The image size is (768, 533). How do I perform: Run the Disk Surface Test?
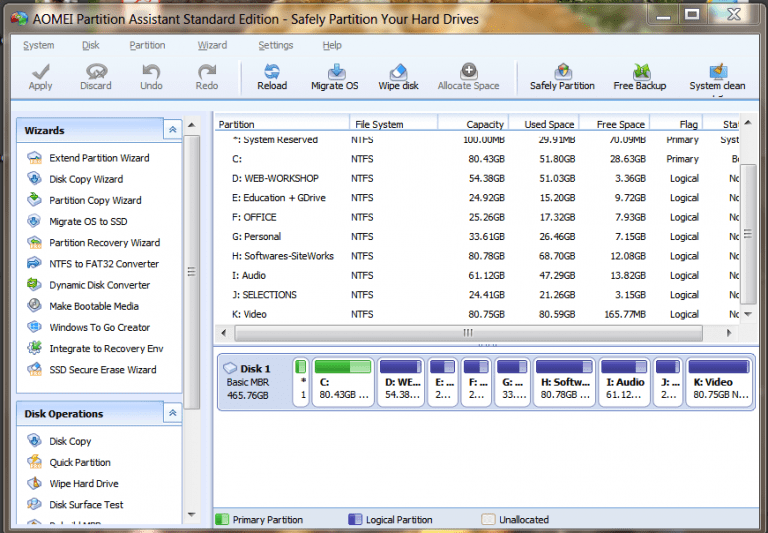[75, 505]
